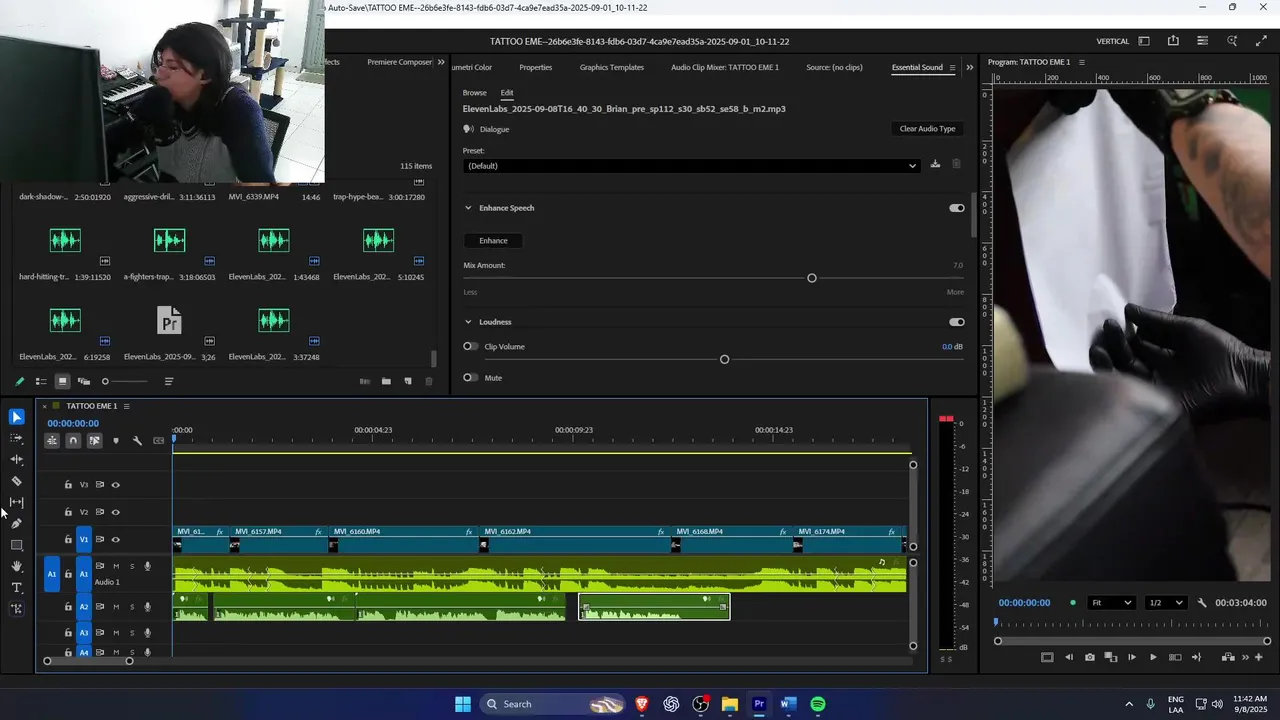Expand hidden tabs next to Essential Sound
This screenshot has height=720, width=1280.
point(969,67)
